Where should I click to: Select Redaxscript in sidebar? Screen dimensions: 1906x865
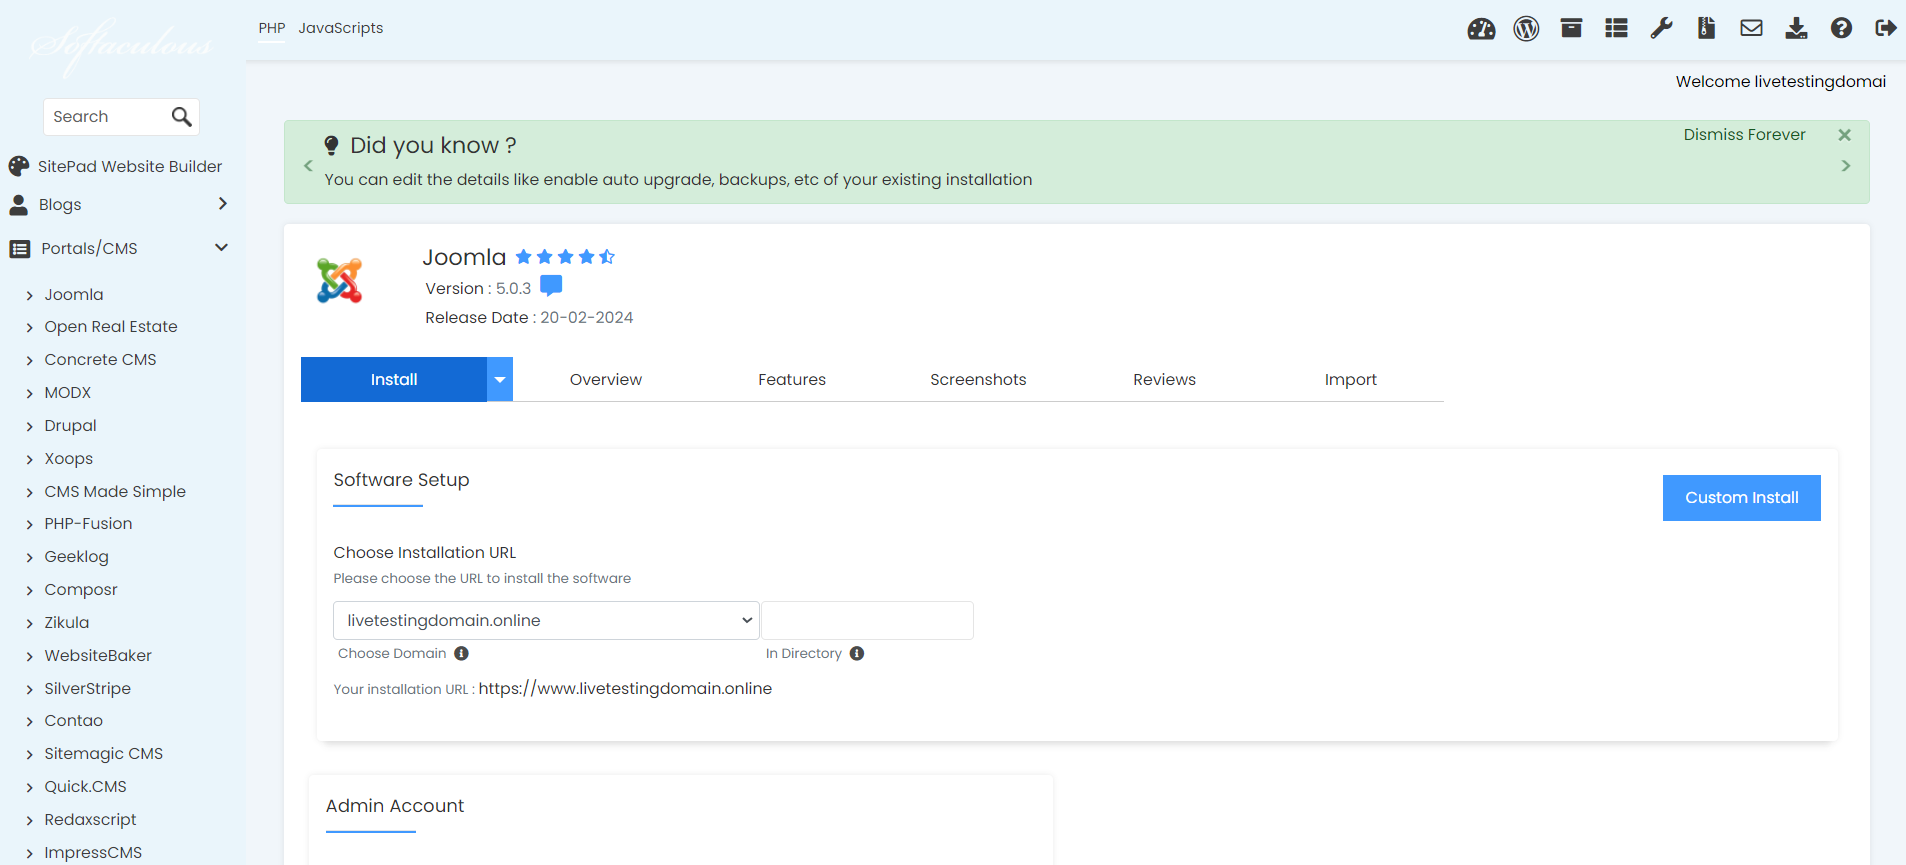pos(90,820)
